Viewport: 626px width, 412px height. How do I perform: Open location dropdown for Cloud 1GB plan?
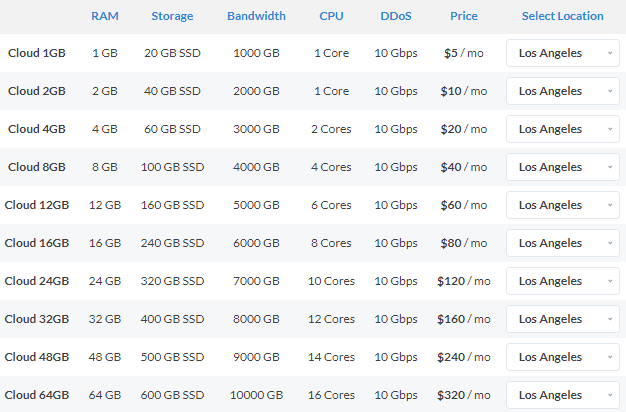(x=563, y=53)
